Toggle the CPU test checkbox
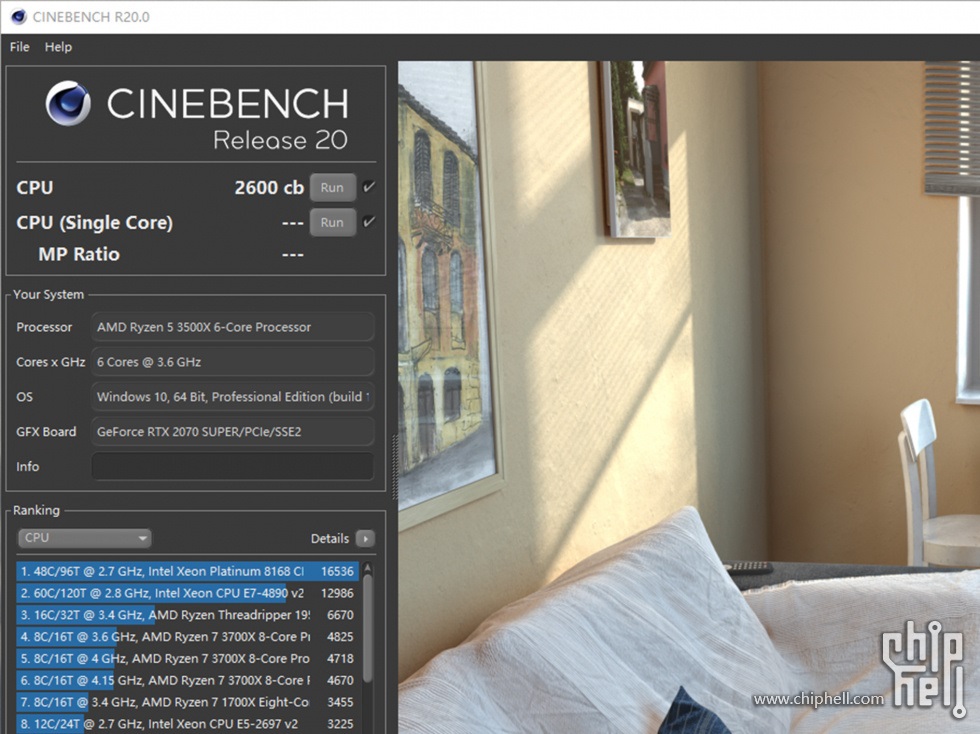Viewport: 980px width, 734px height. pyautogui.click(x=369, y=186)
